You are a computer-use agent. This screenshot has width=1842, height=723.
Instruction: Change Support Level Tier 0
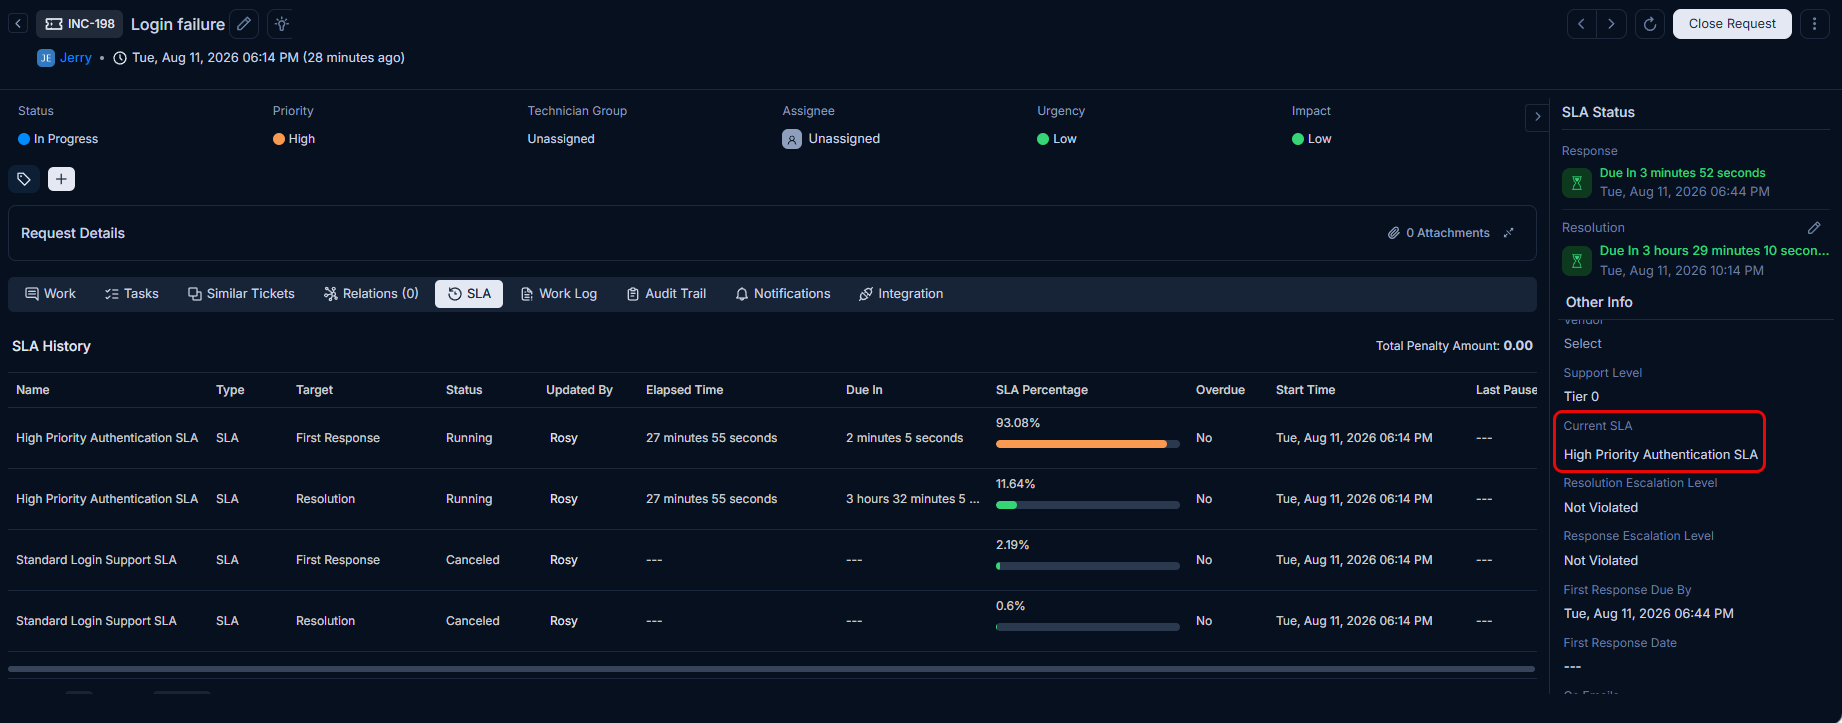point(1581,397)
